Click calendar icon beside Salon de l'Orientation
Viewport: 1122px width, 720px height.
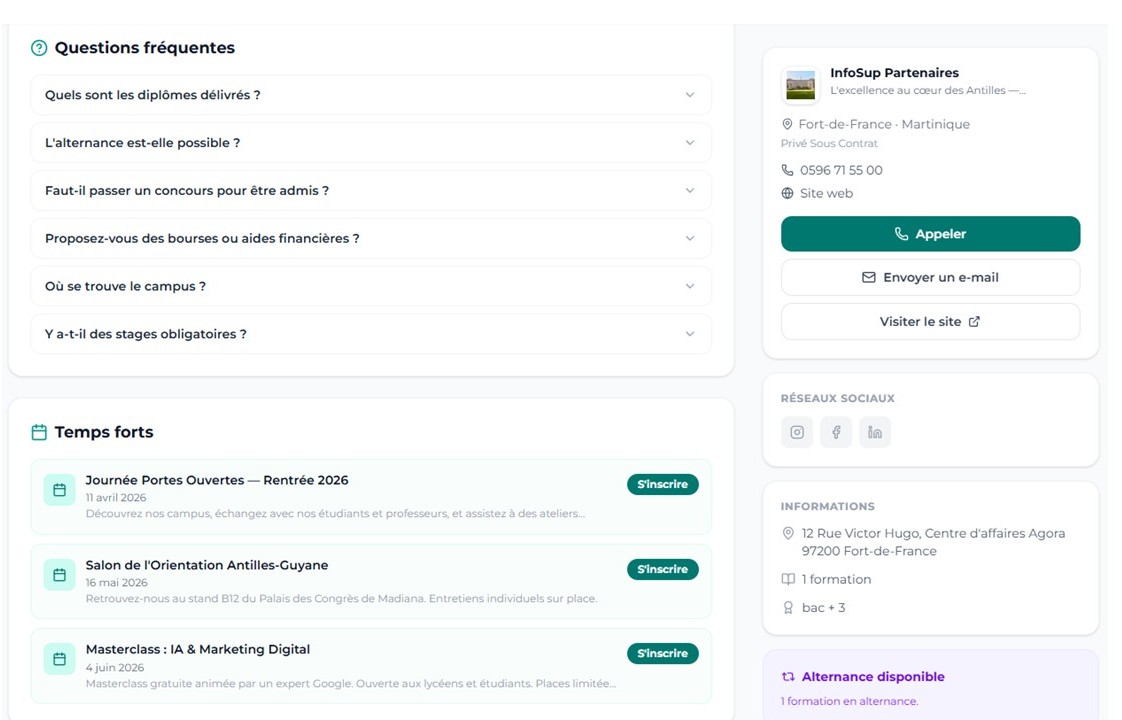pyautogui.click(x=59, y=575)
